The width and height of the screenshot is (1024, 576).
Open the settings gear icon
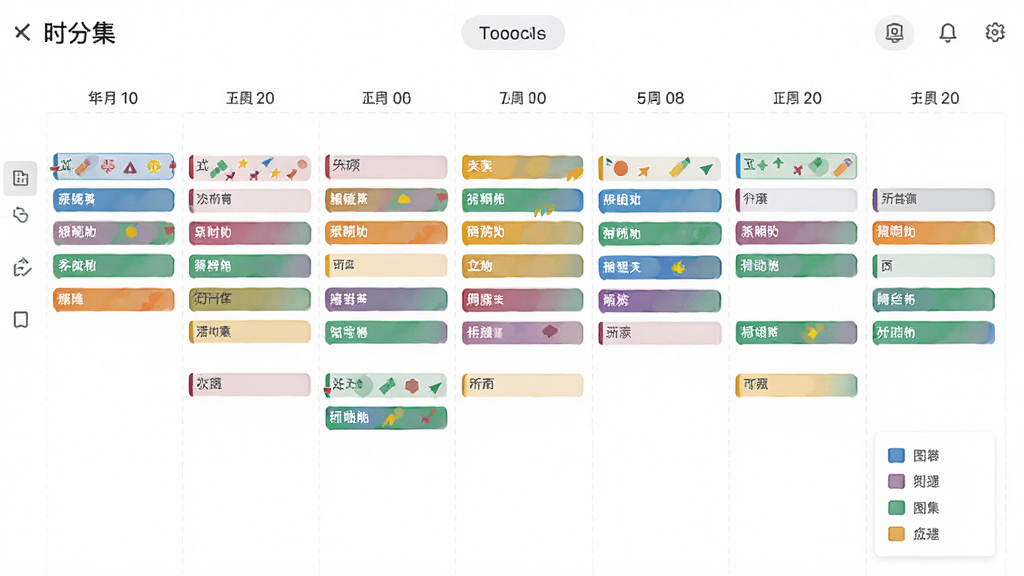coord(995,32)
